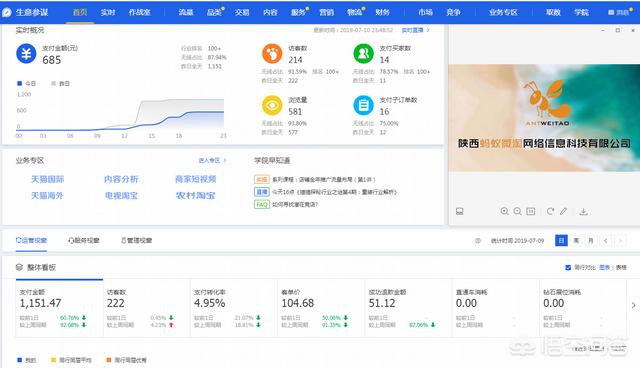This screenshot has width=640, height=368.
Task: Open 实时直播 via its arrow link
Action: click(x=416, y=30)
